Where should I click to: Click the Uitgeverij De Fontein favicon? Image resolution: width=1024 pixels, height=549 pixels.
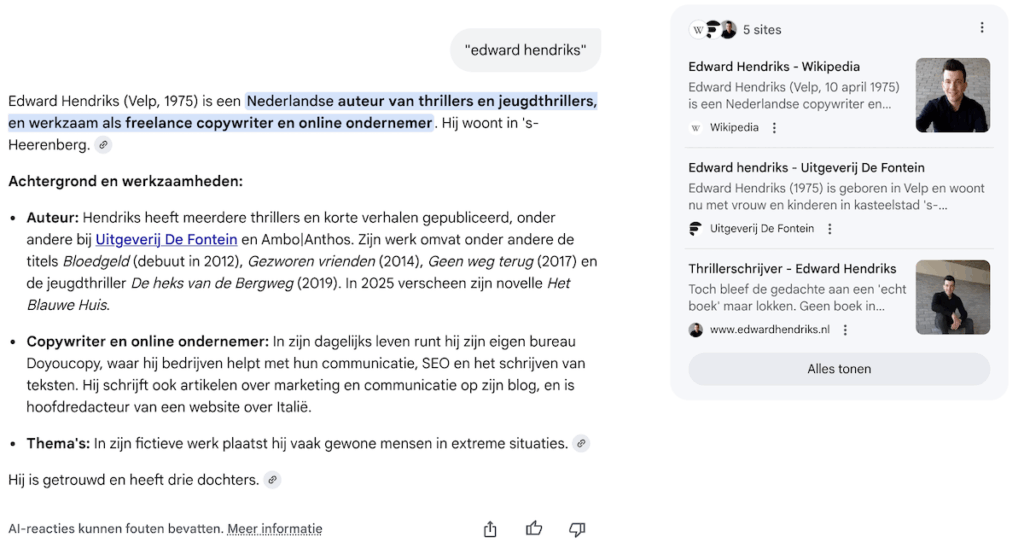[x=696, y=229]
